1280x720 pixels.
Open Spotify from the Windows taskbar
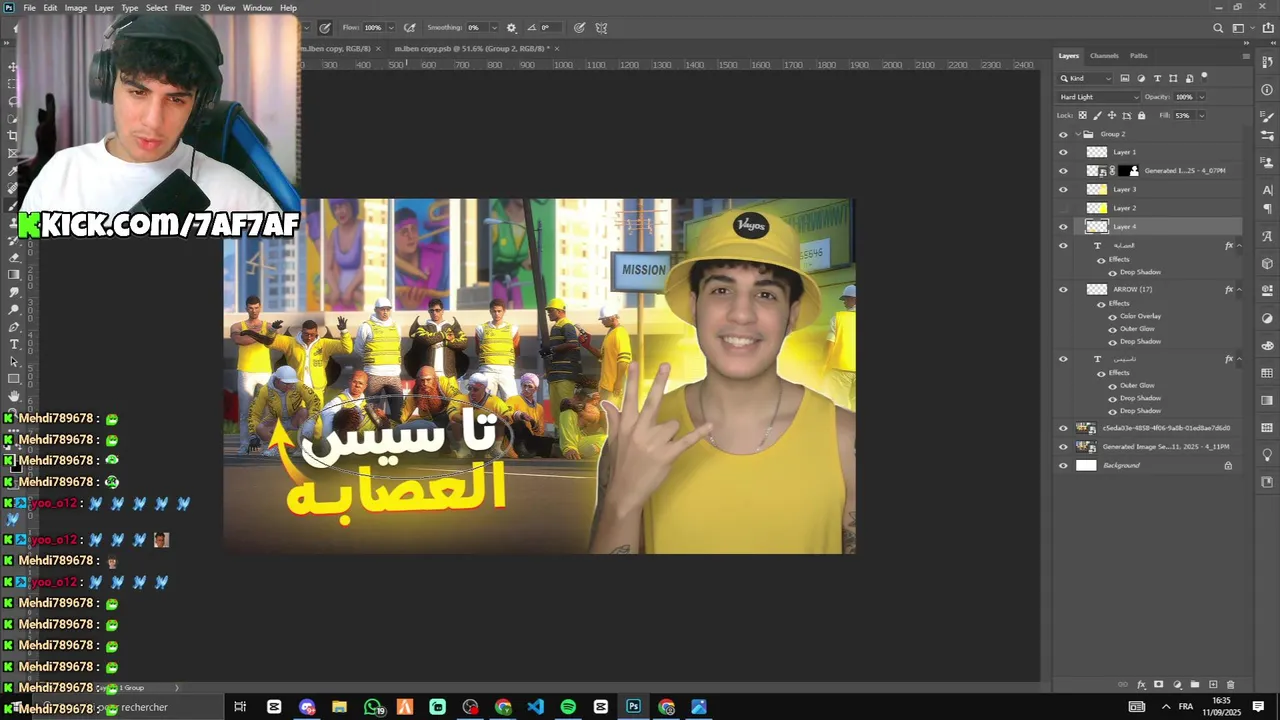point(568,707)
